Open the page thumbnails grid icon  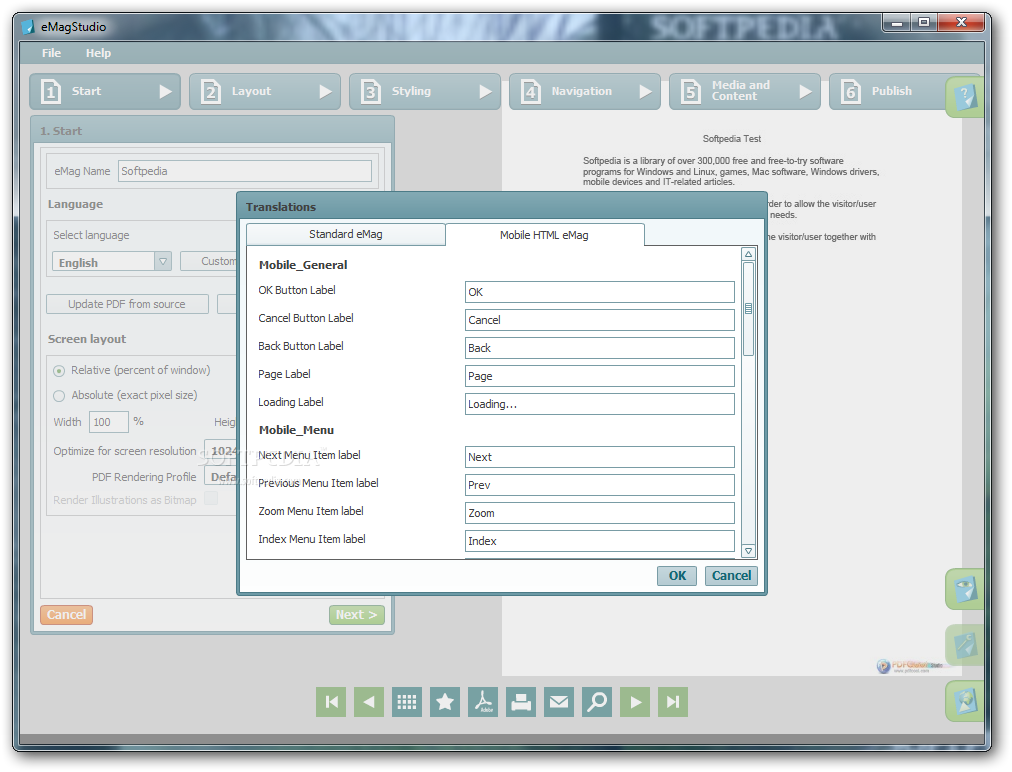407,702
